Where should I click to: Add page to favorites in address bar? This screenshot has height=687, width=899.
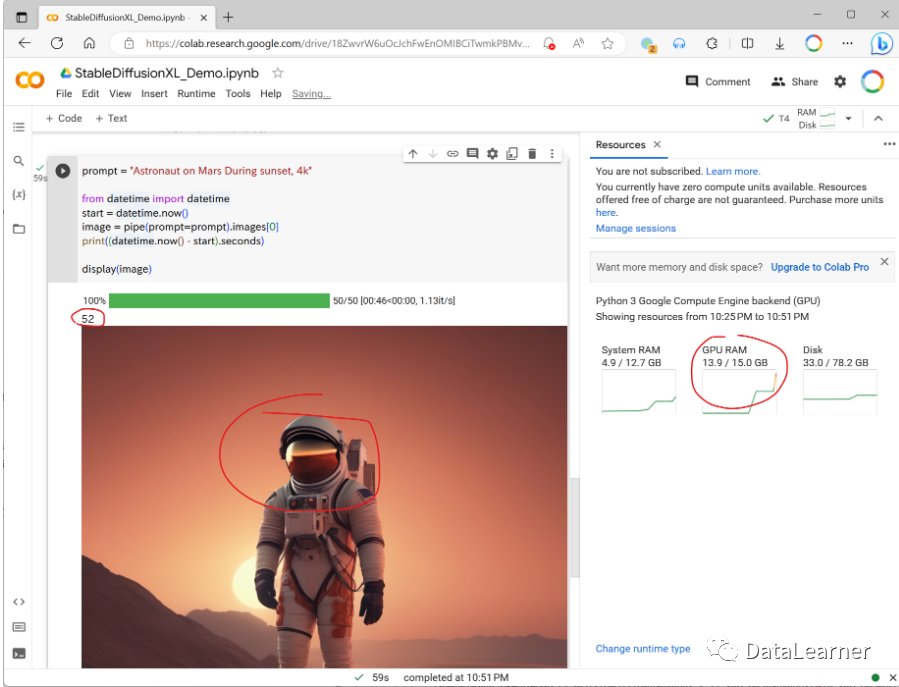[607, 44]
